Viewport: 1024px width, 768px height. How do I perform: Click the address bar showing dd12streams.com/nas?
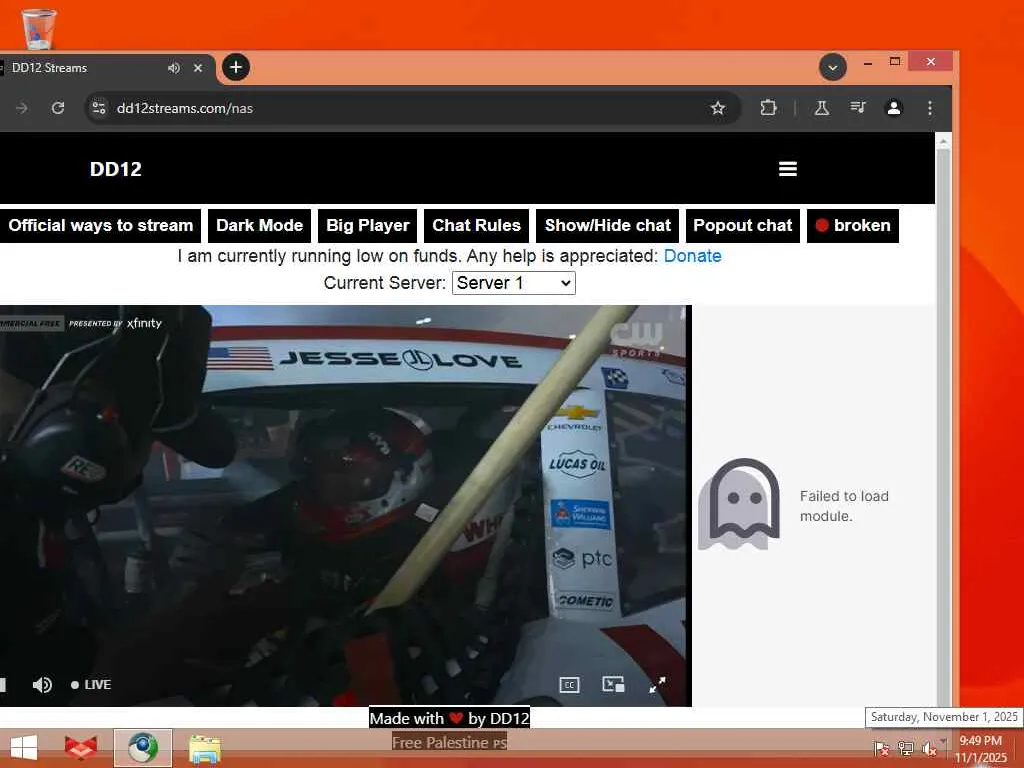pos(413,108)
